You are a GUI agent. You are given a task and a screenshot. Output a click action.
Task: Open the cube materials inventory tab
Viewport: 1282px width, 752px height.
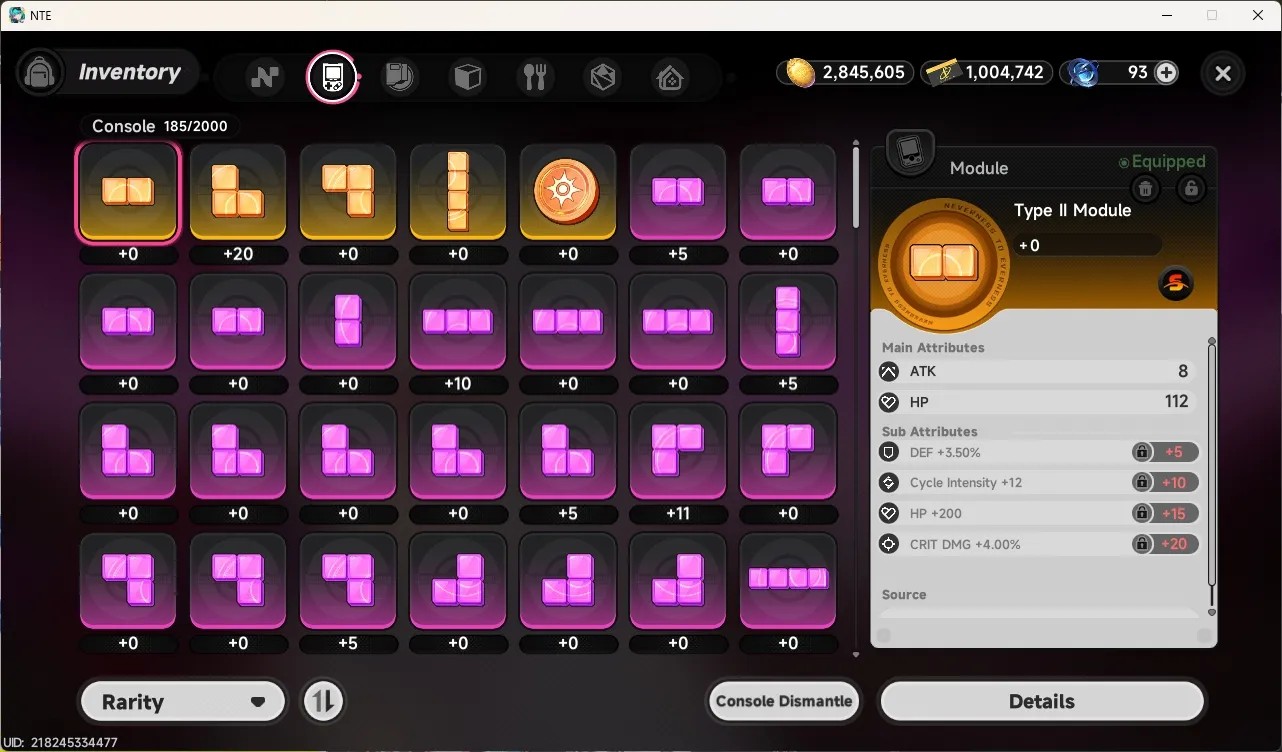pos(468,77)
